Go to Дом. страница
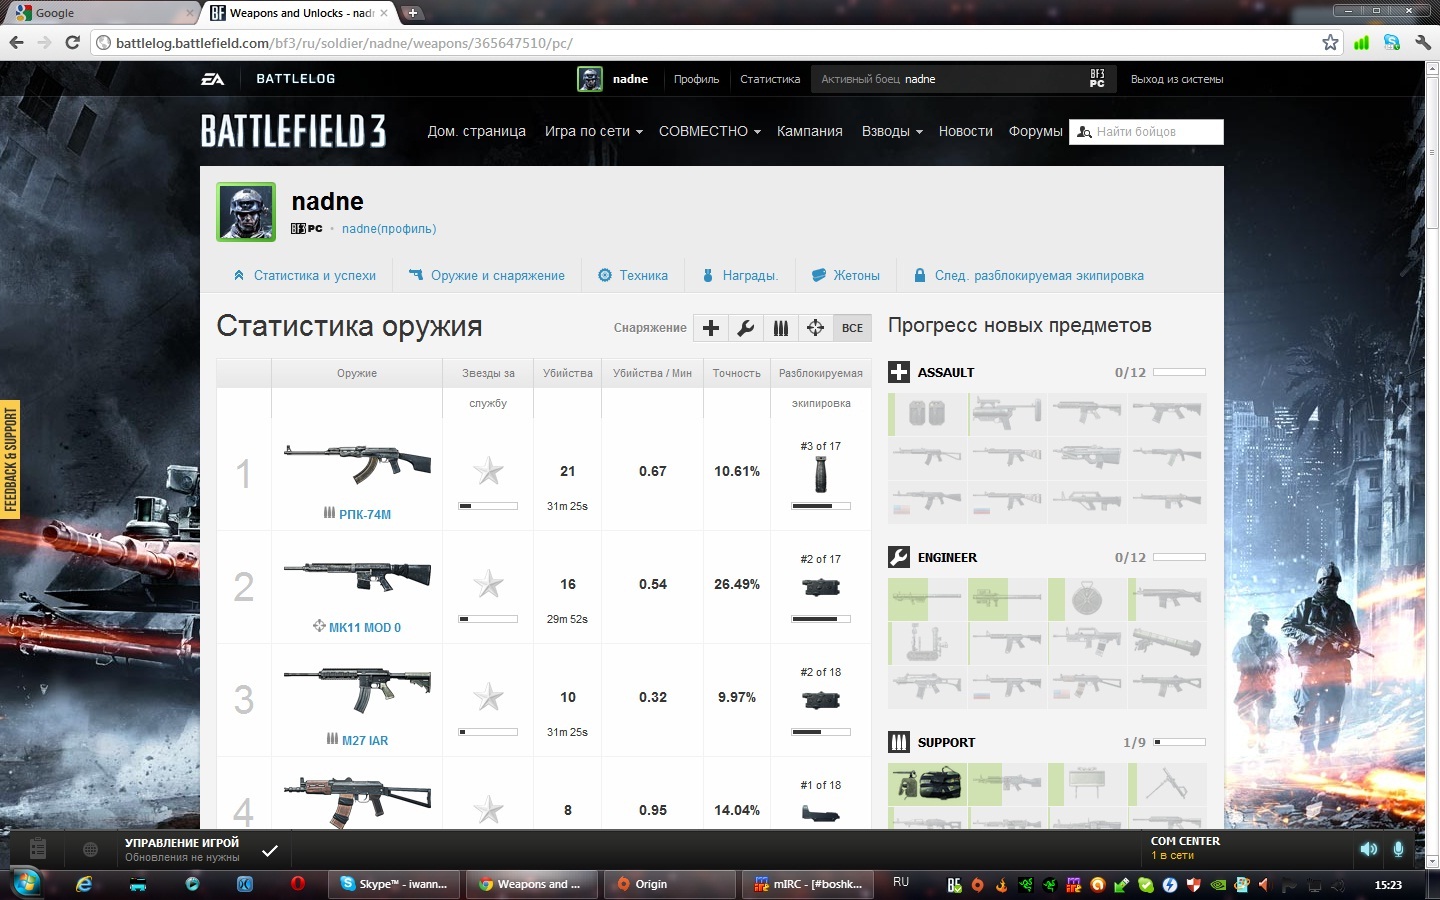1440x900 pixels. point(476,131)
